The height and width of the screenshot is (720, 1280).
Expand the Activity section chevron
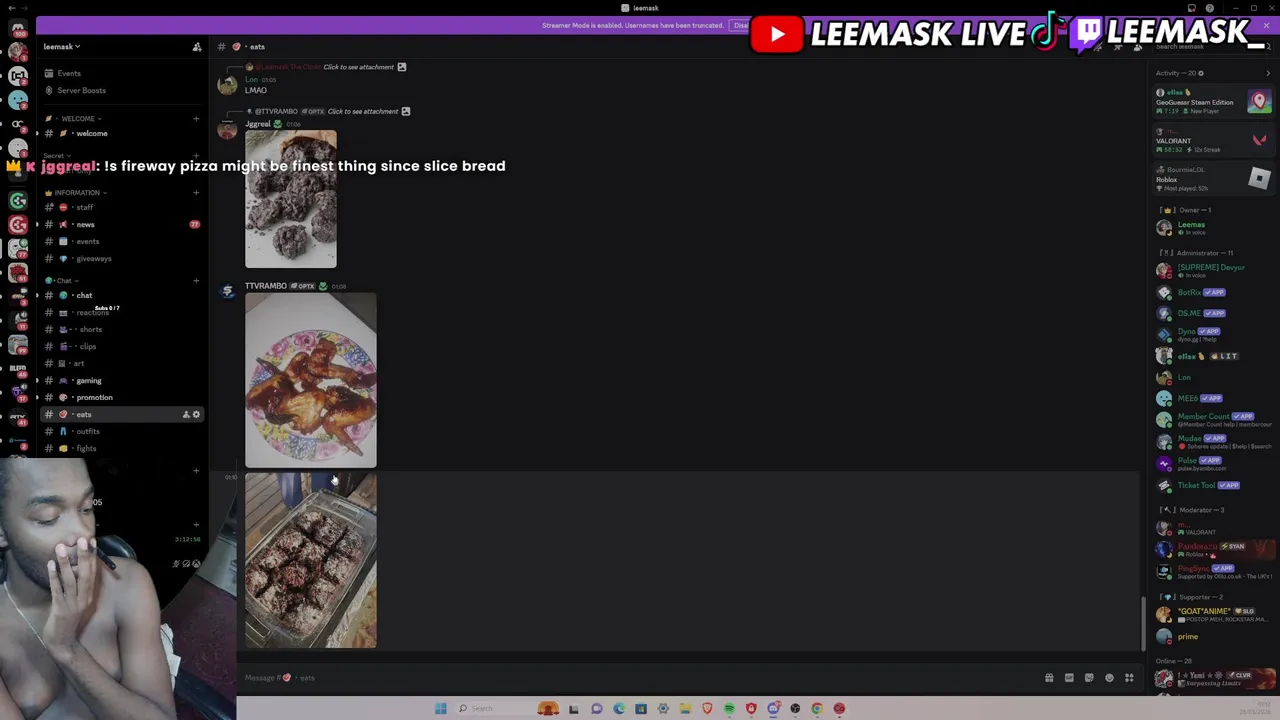point(1268,73)
